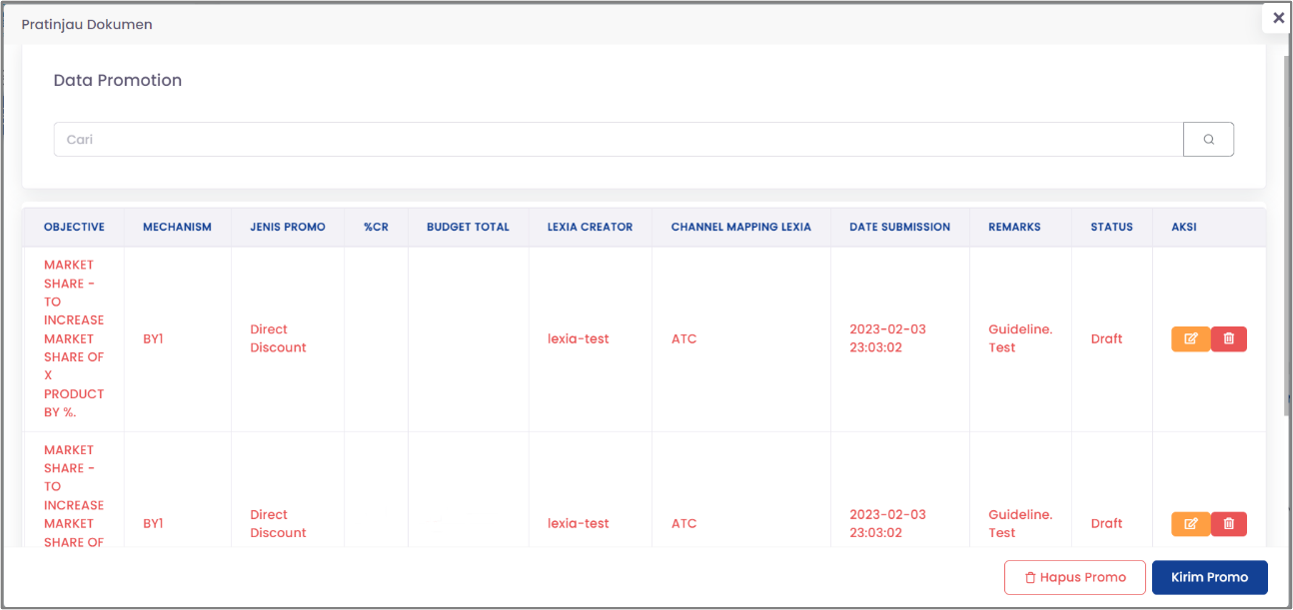Sort by BUDGET TOTAL column header

click(468, 227)
